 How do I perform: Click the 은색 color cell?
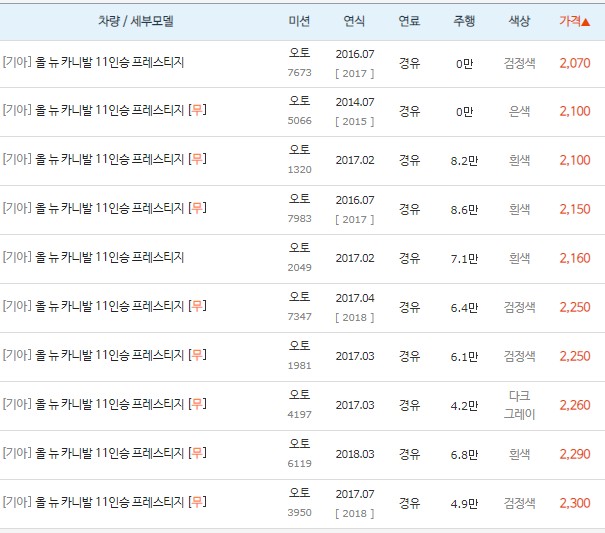[x=519, y=111]
